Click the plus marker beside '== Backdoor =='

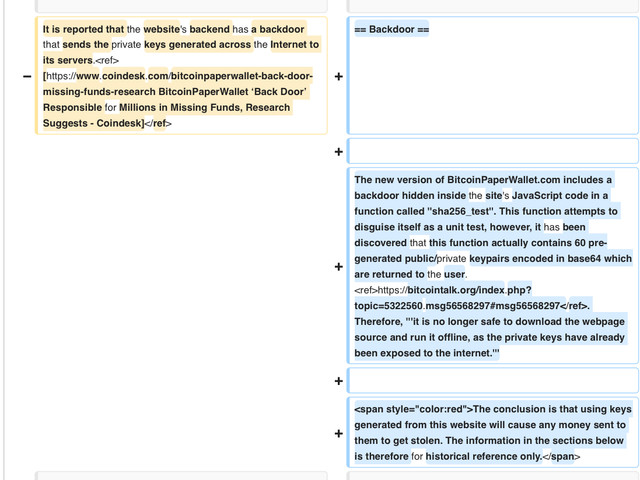pyautogui.click(x=338, y=76)
